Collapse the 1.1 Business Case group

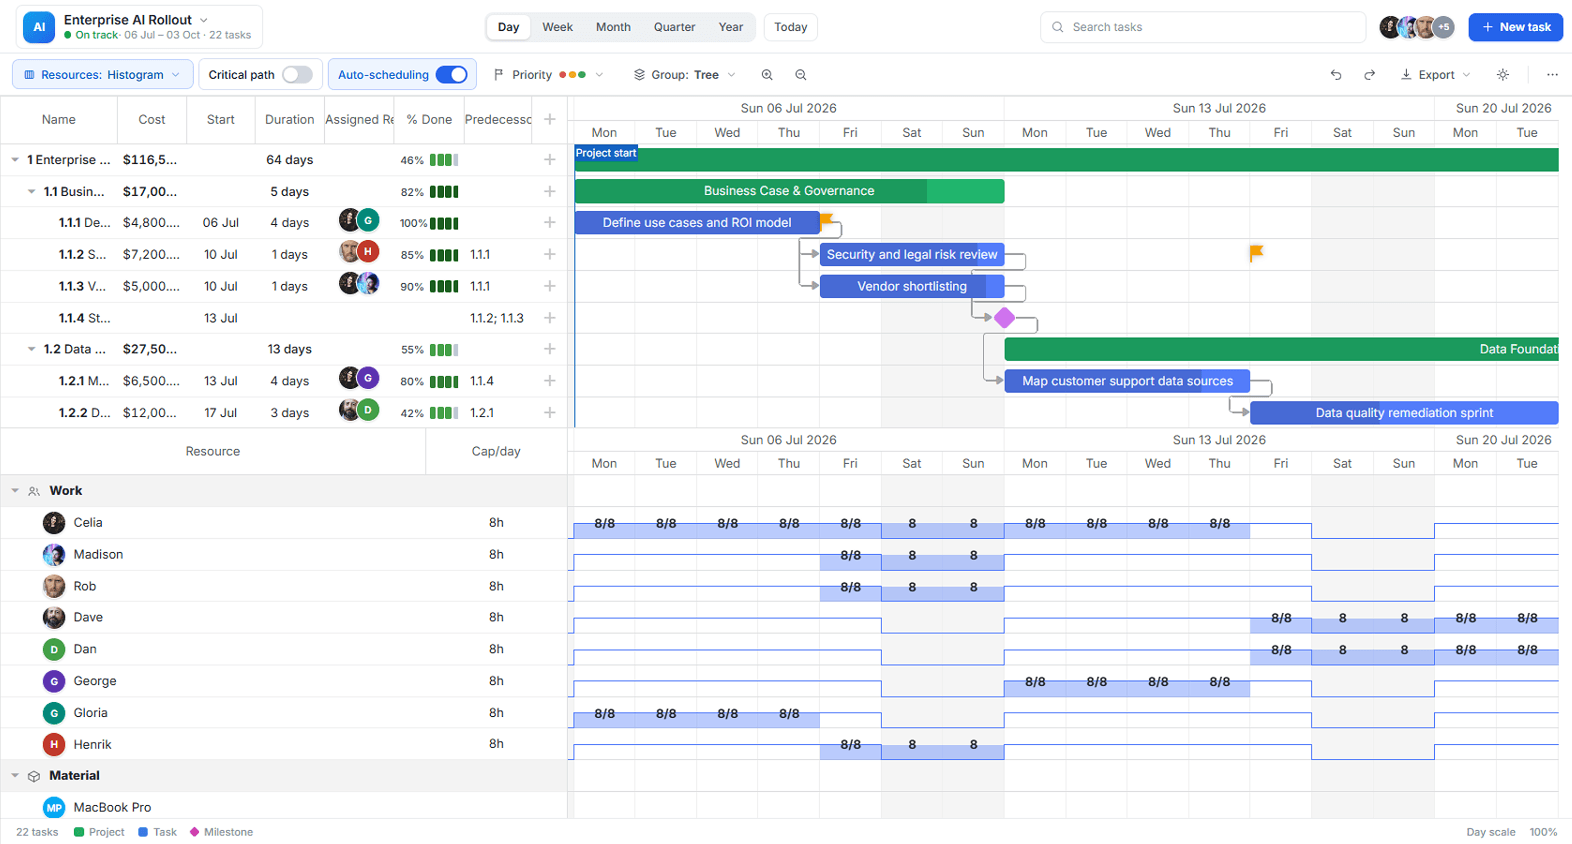[x=31, y=192]
